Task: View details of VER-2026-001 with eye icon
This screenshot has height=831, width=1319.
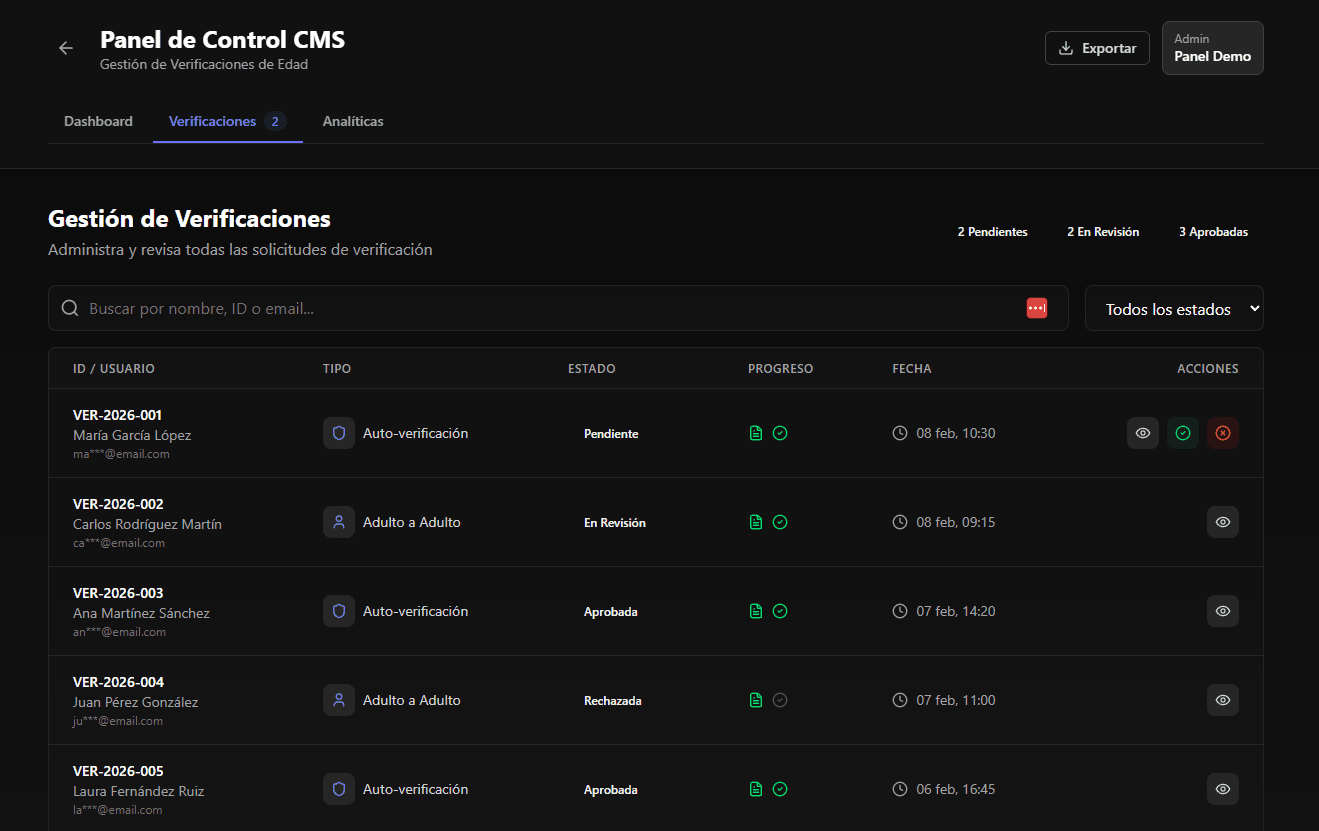Action: click(x=1143, y=433)
